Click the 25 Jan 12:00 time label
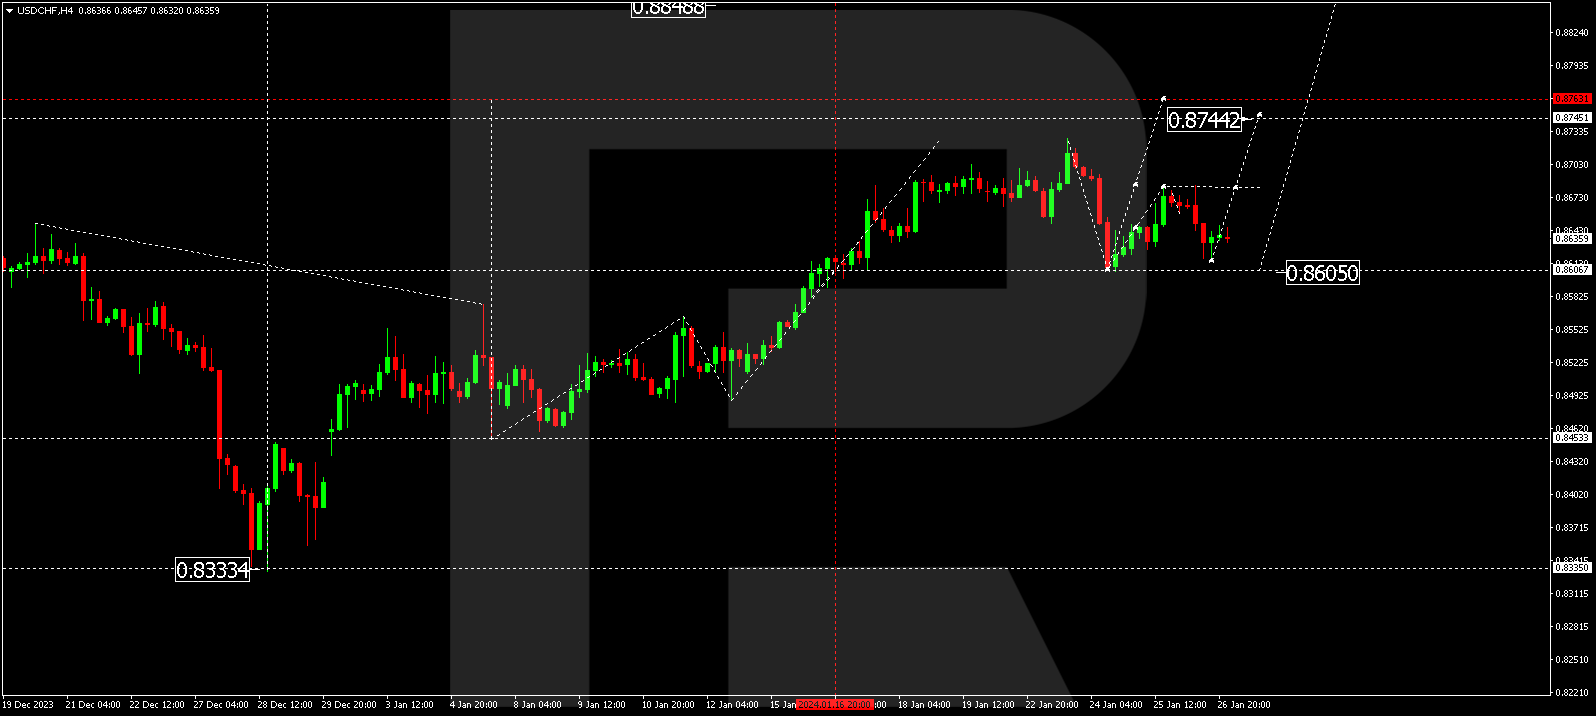The image size is (1596, 716). coord(1181,705)
